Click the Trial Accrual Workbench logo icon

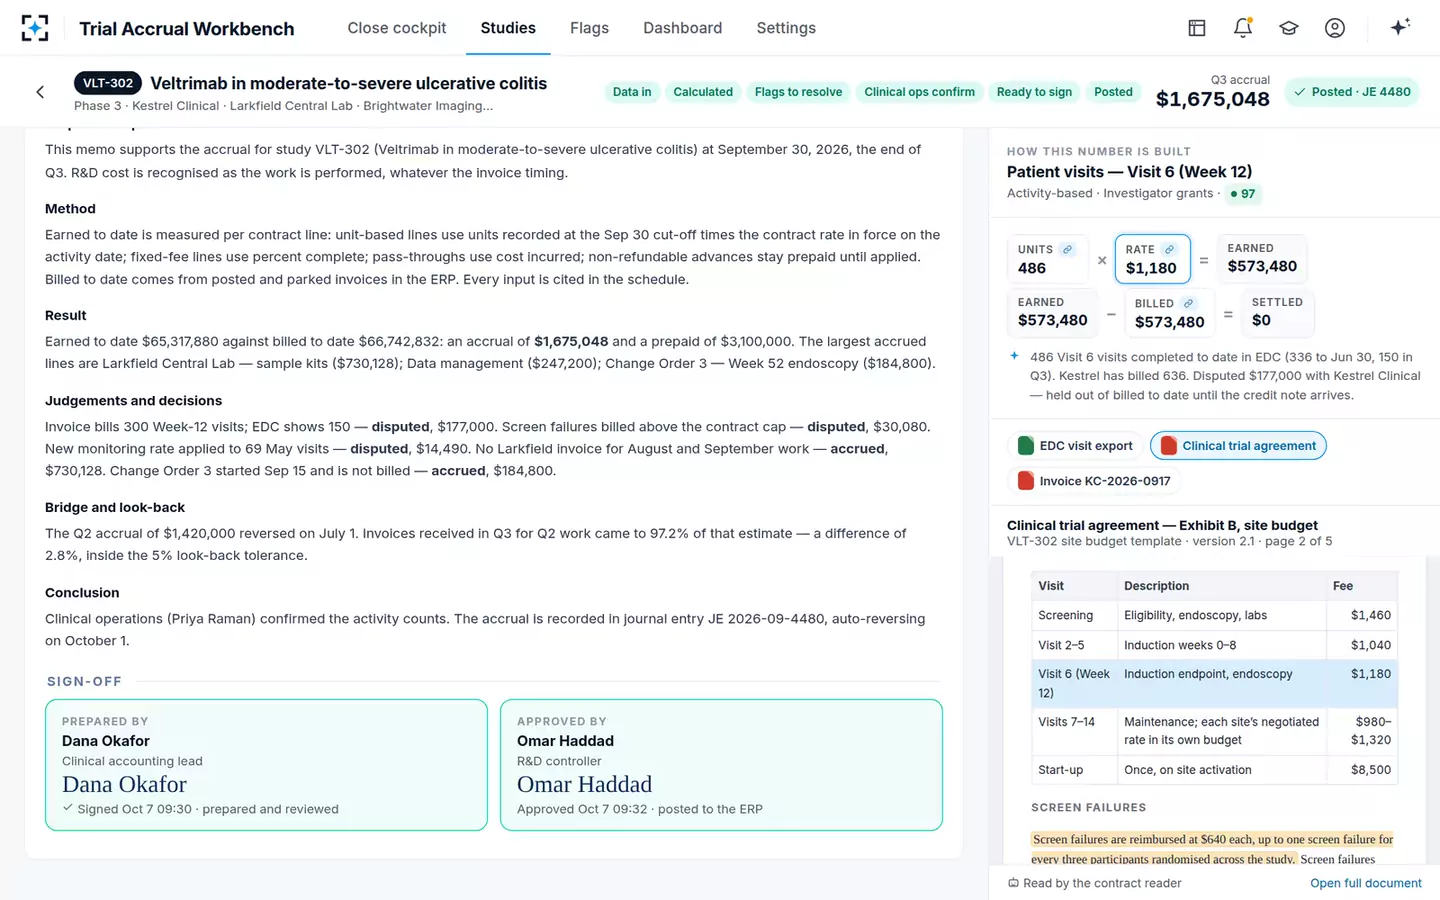(35, 28)
